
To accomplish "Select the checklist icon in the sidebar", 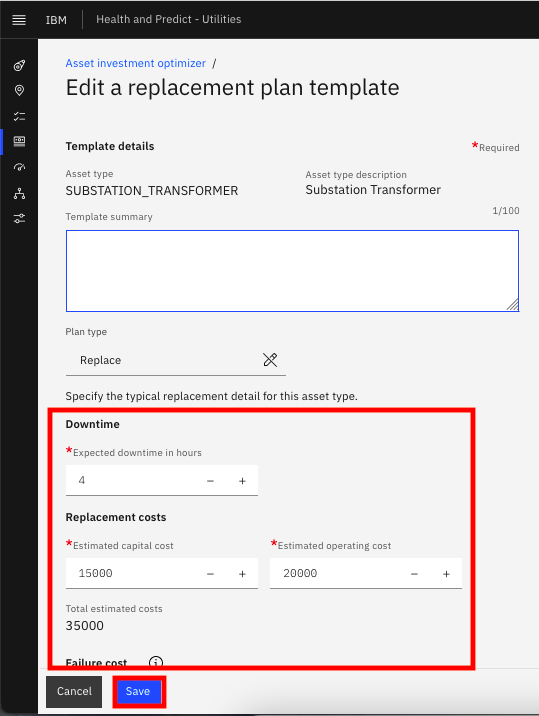I will 19,116.
